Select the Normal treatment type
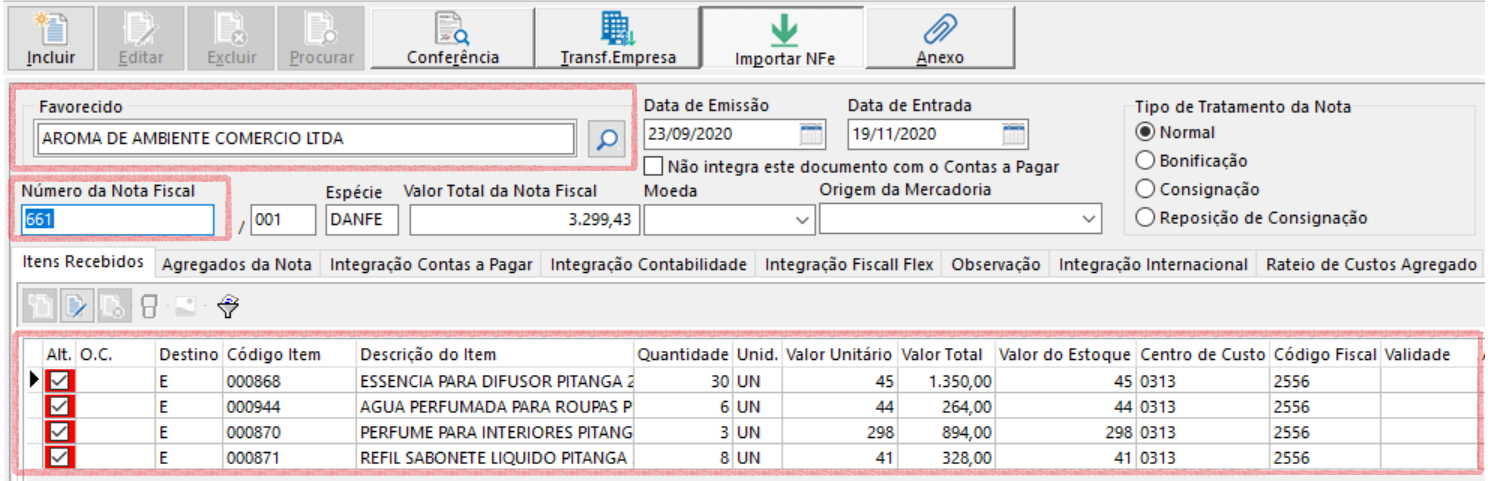Screen dimensions: 1488x481 point(1146,132)
